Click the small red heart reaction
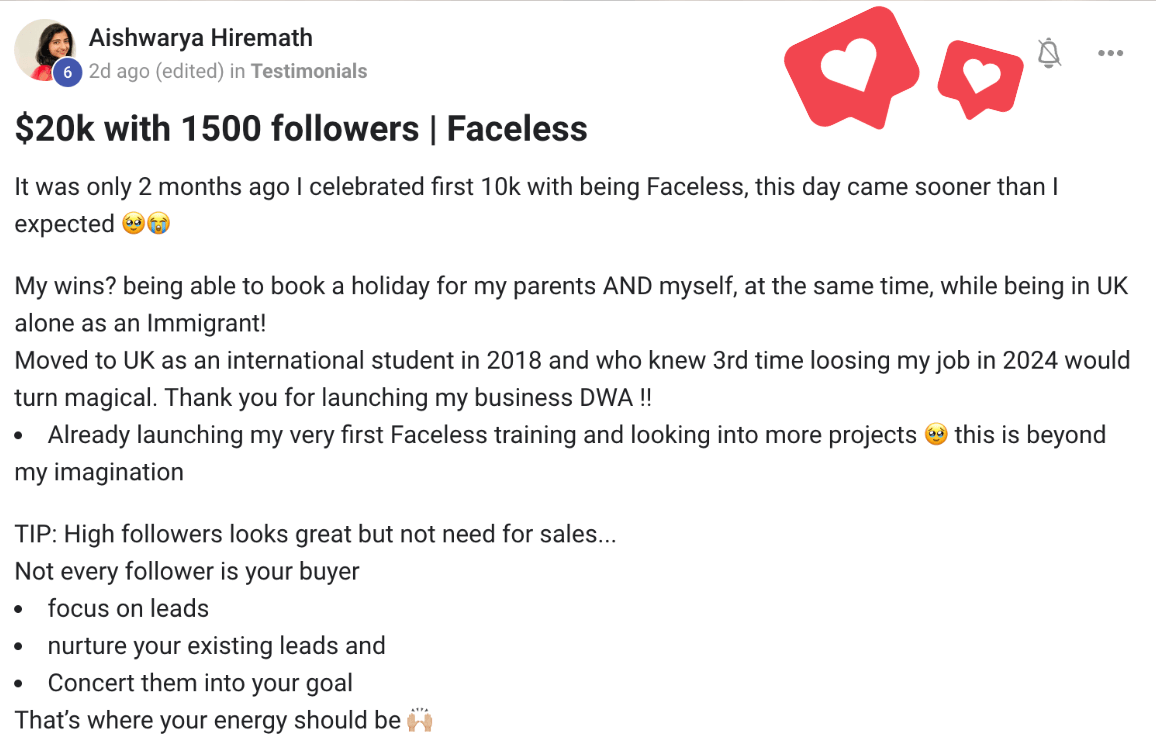The image size is (1156, 744). [979, 78]
